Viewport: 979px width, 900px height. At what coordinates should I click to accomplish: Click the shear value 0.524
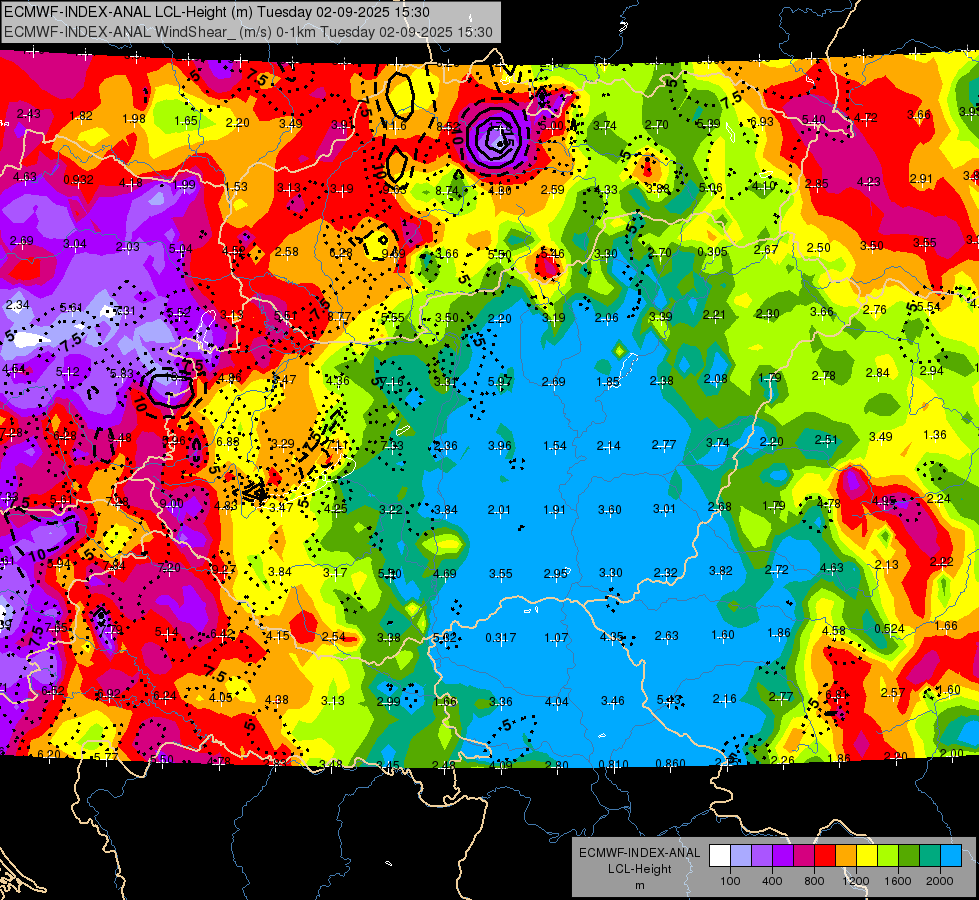[x=889, y=629]
